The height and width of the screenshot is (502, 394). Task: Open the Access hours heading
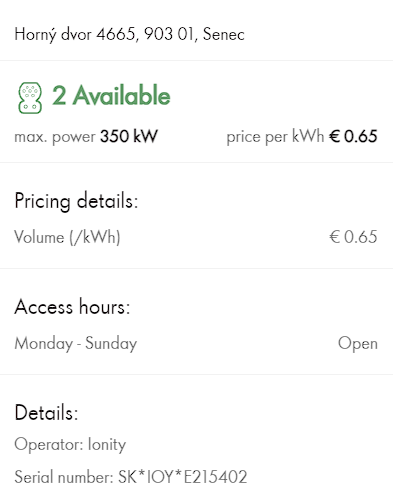[x=72, y=307]
